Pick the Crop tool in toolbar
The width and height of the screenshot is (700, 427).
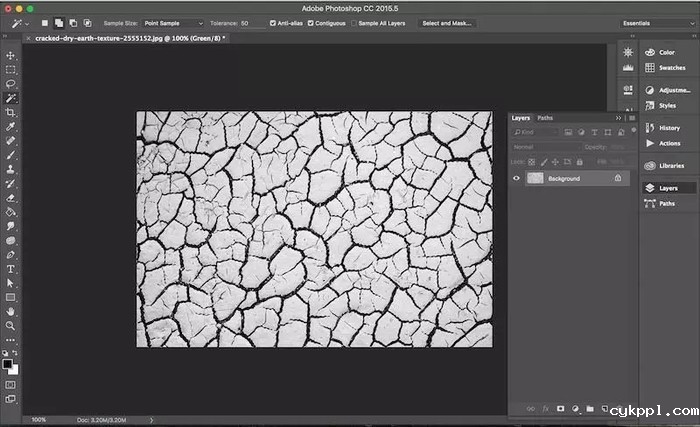point(11,113)
